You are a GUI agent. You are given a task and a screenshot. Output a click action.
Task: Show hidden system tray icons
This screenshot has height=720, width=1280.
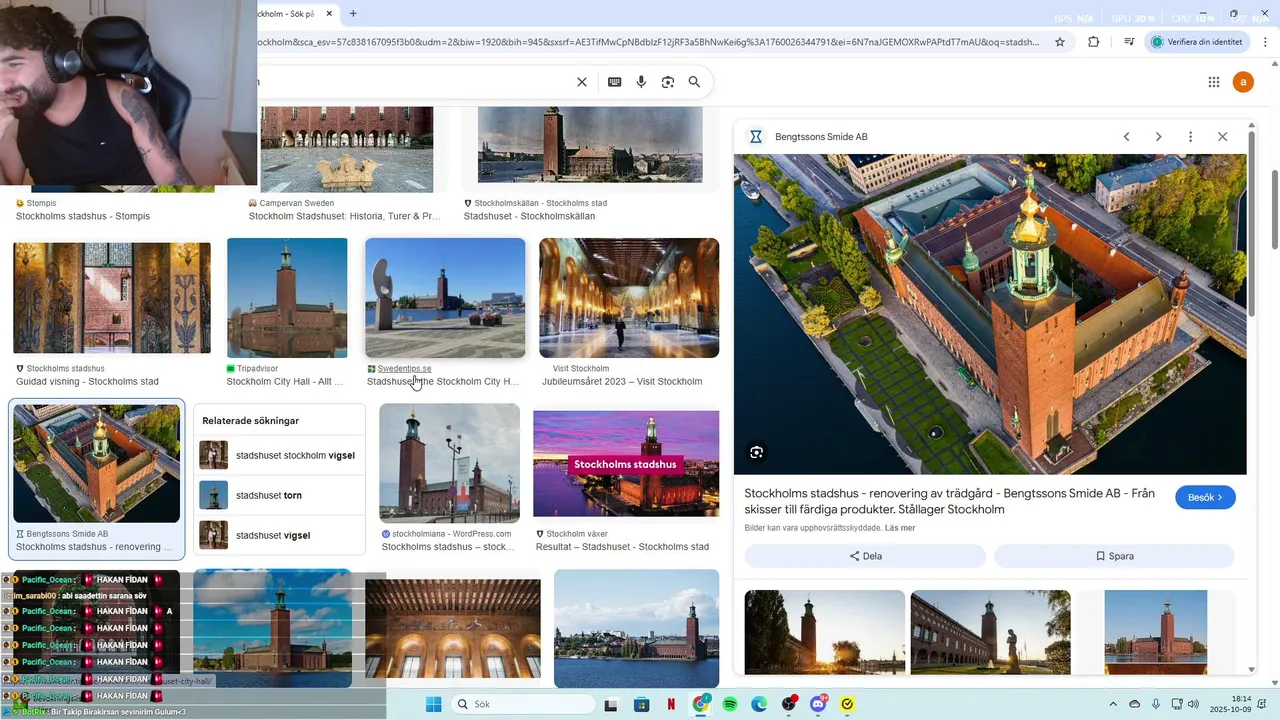[x=1113, y=704]
